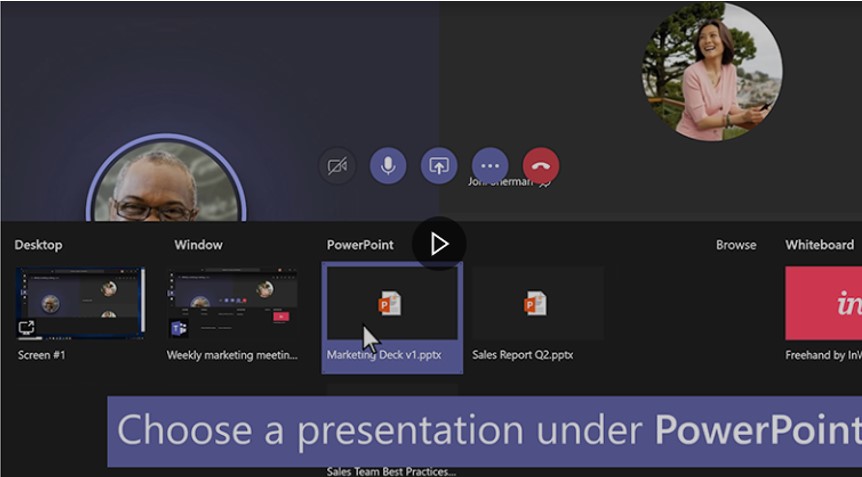This screenshot has width=862, height=477.
Task: Click Sales Team Best Practices presentation label
Action: 391,471
